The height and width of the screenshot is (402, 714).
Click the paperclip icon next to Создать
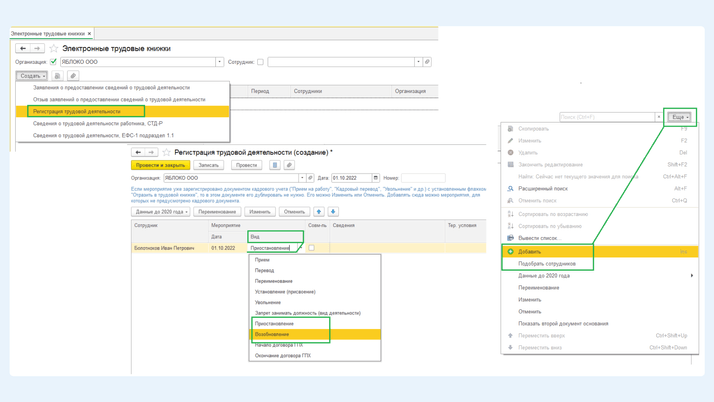[73, 76]
